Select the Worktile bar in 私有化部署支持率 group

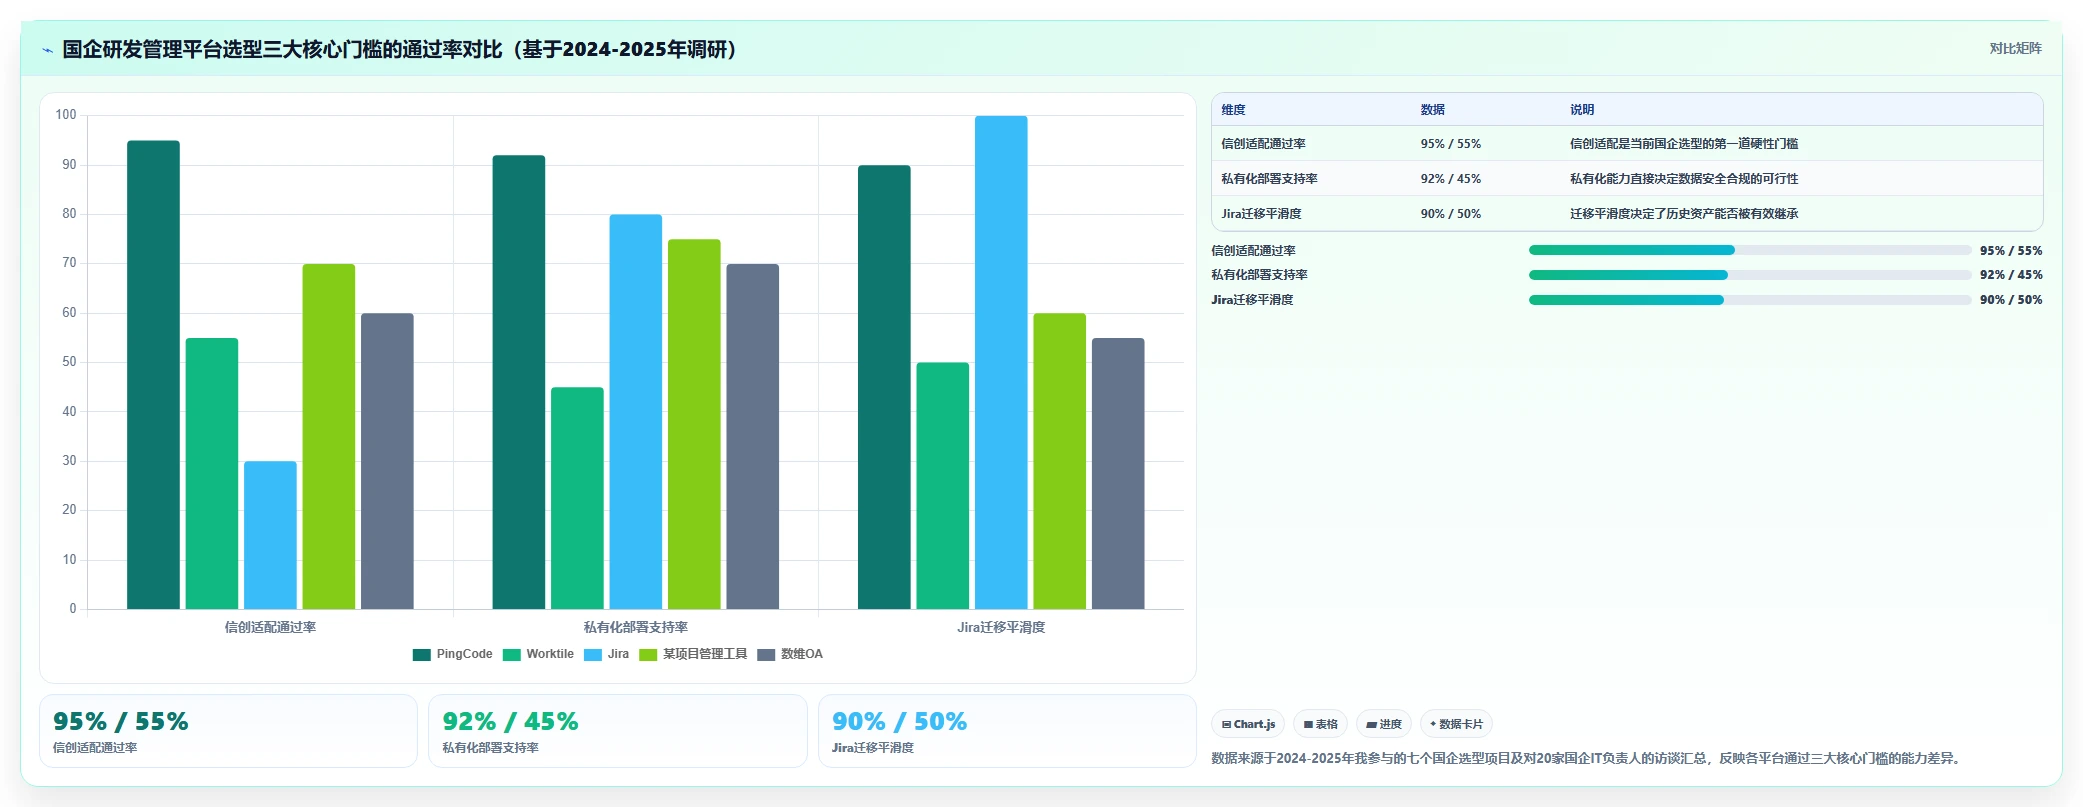(x=577, y=498)
